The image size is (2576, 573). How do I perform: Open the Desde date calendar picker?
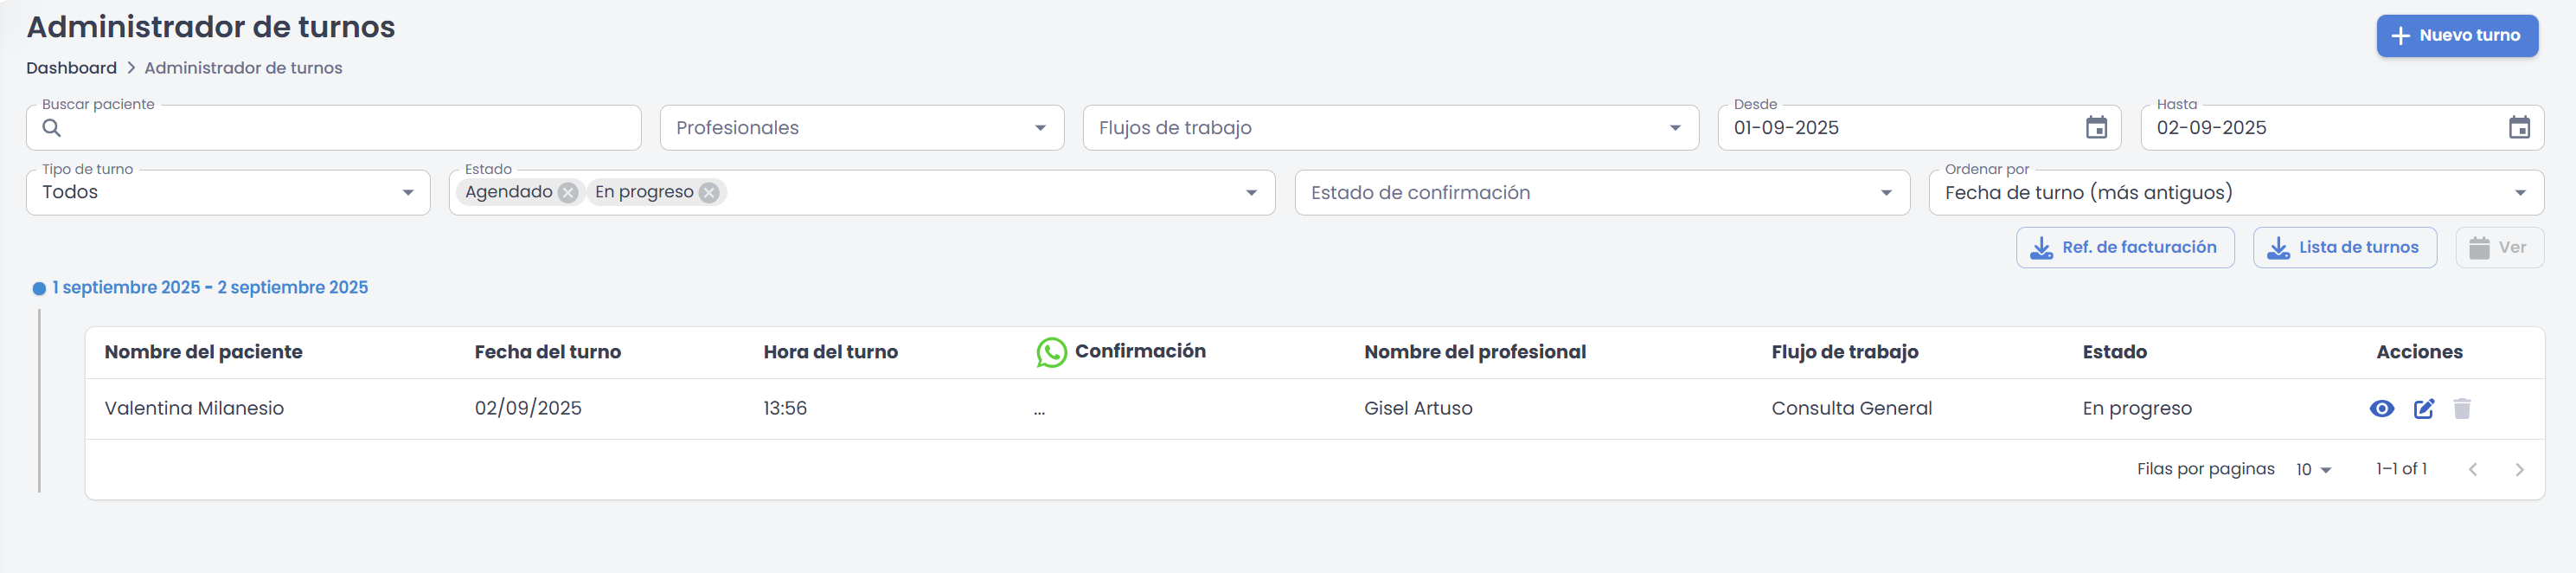click(x=2096, y=127)
